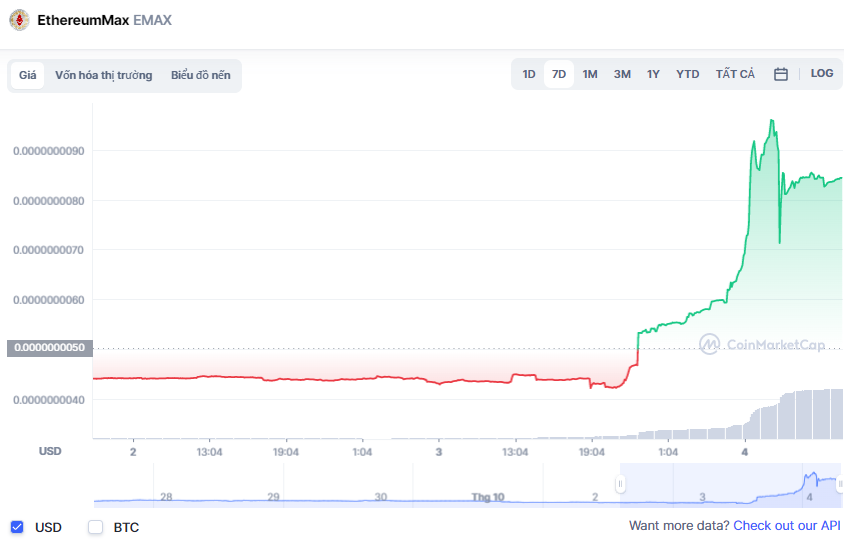
Task: Select the 1Y time range
Action: pos(653,74)
